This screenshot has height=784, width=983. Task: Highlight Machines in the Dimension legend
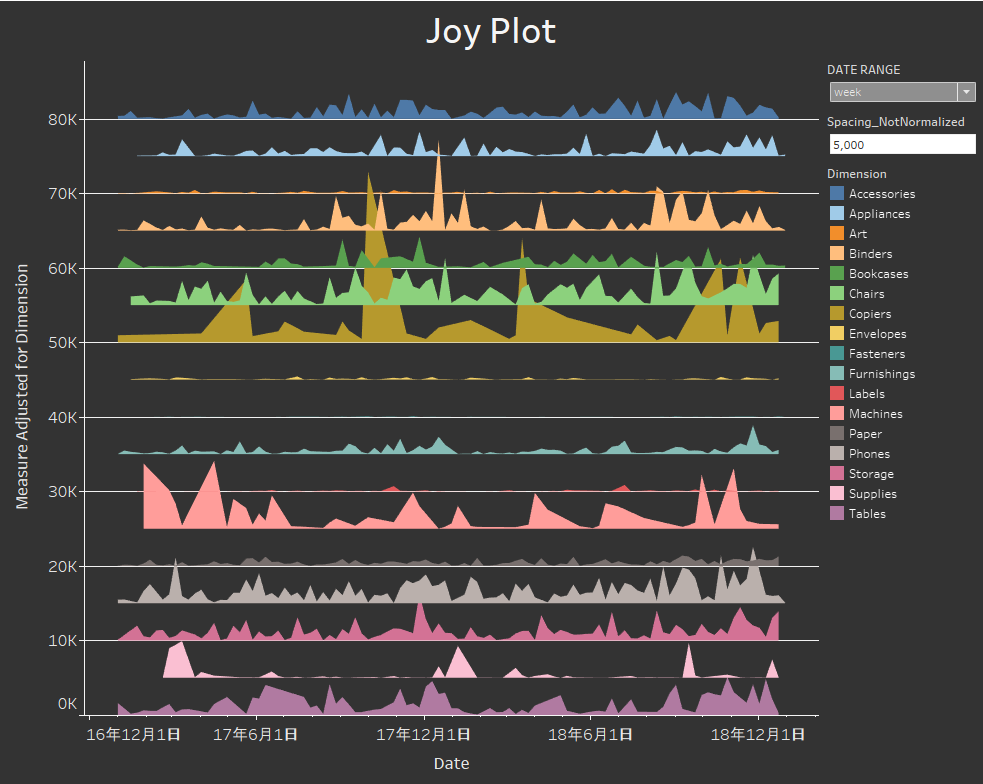pyautogui.click(x=838, y=413)
